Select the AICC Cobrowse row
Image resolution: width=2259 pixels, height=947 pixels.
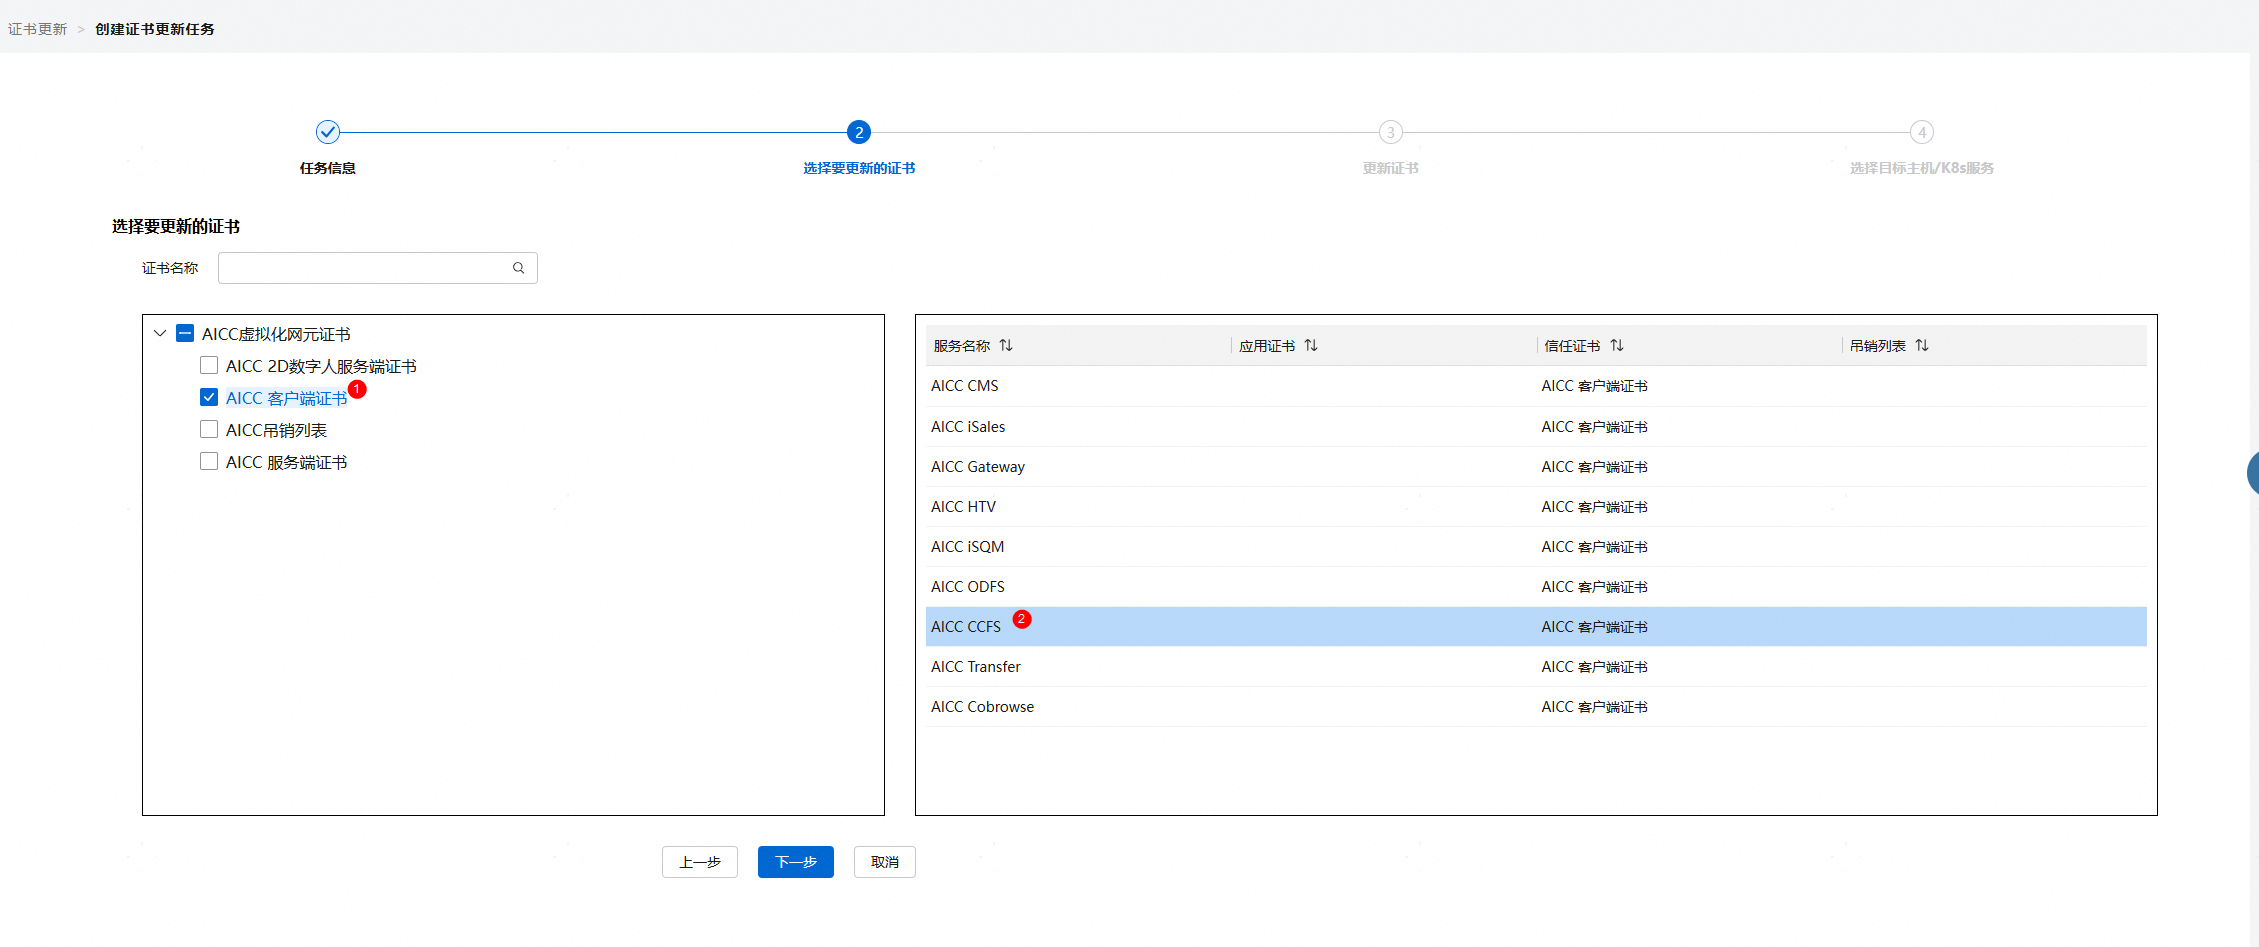[1536, 707]
